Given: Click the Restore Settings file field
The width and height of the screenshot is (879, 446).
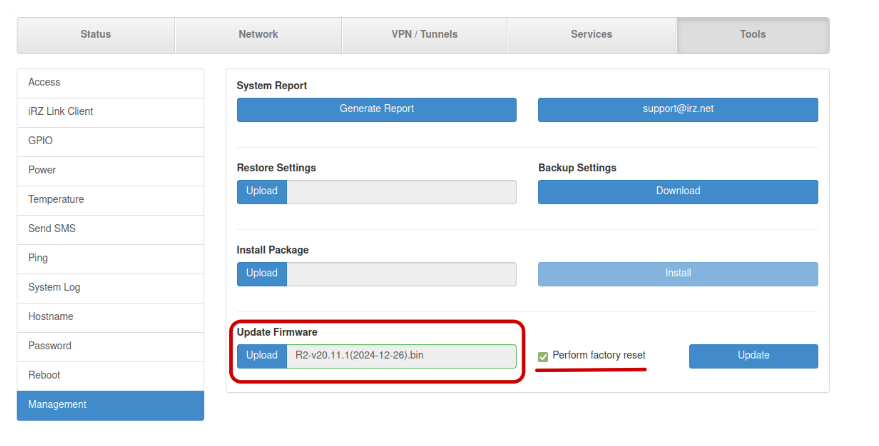Looking at the screenshot, I should point(401,192).
